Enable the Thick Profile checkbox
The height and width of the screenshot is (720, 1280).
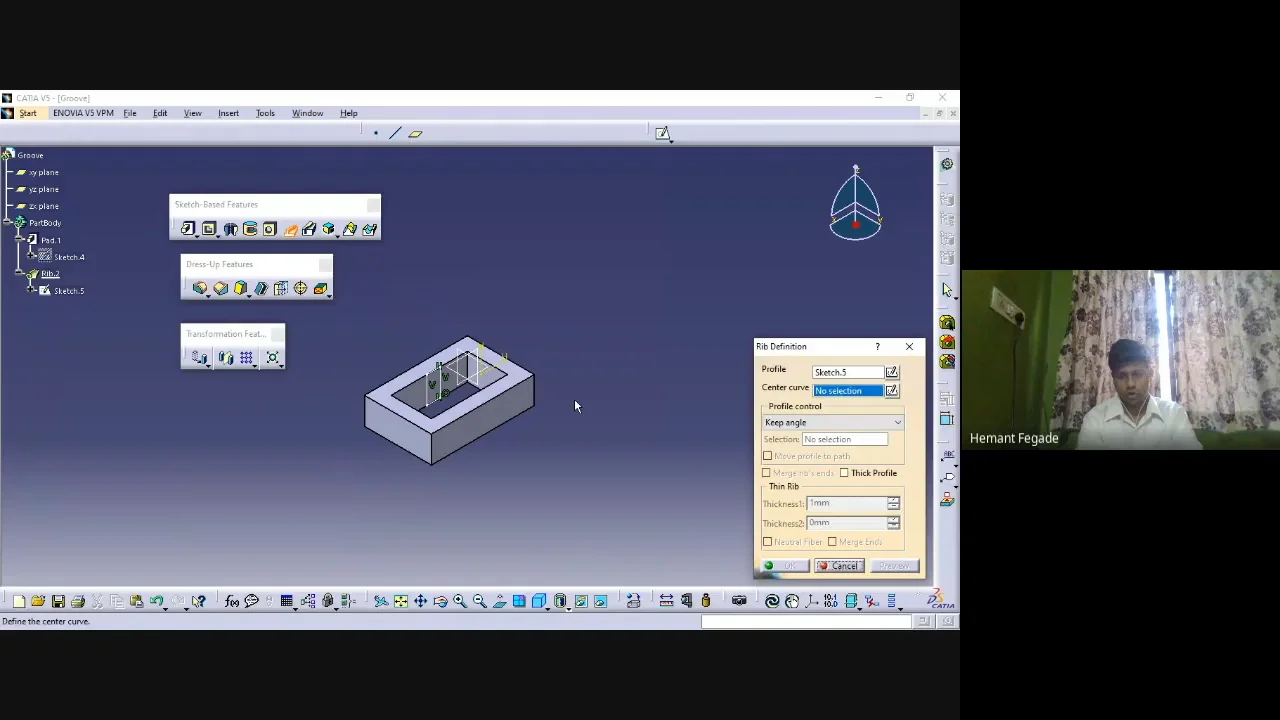844,473
